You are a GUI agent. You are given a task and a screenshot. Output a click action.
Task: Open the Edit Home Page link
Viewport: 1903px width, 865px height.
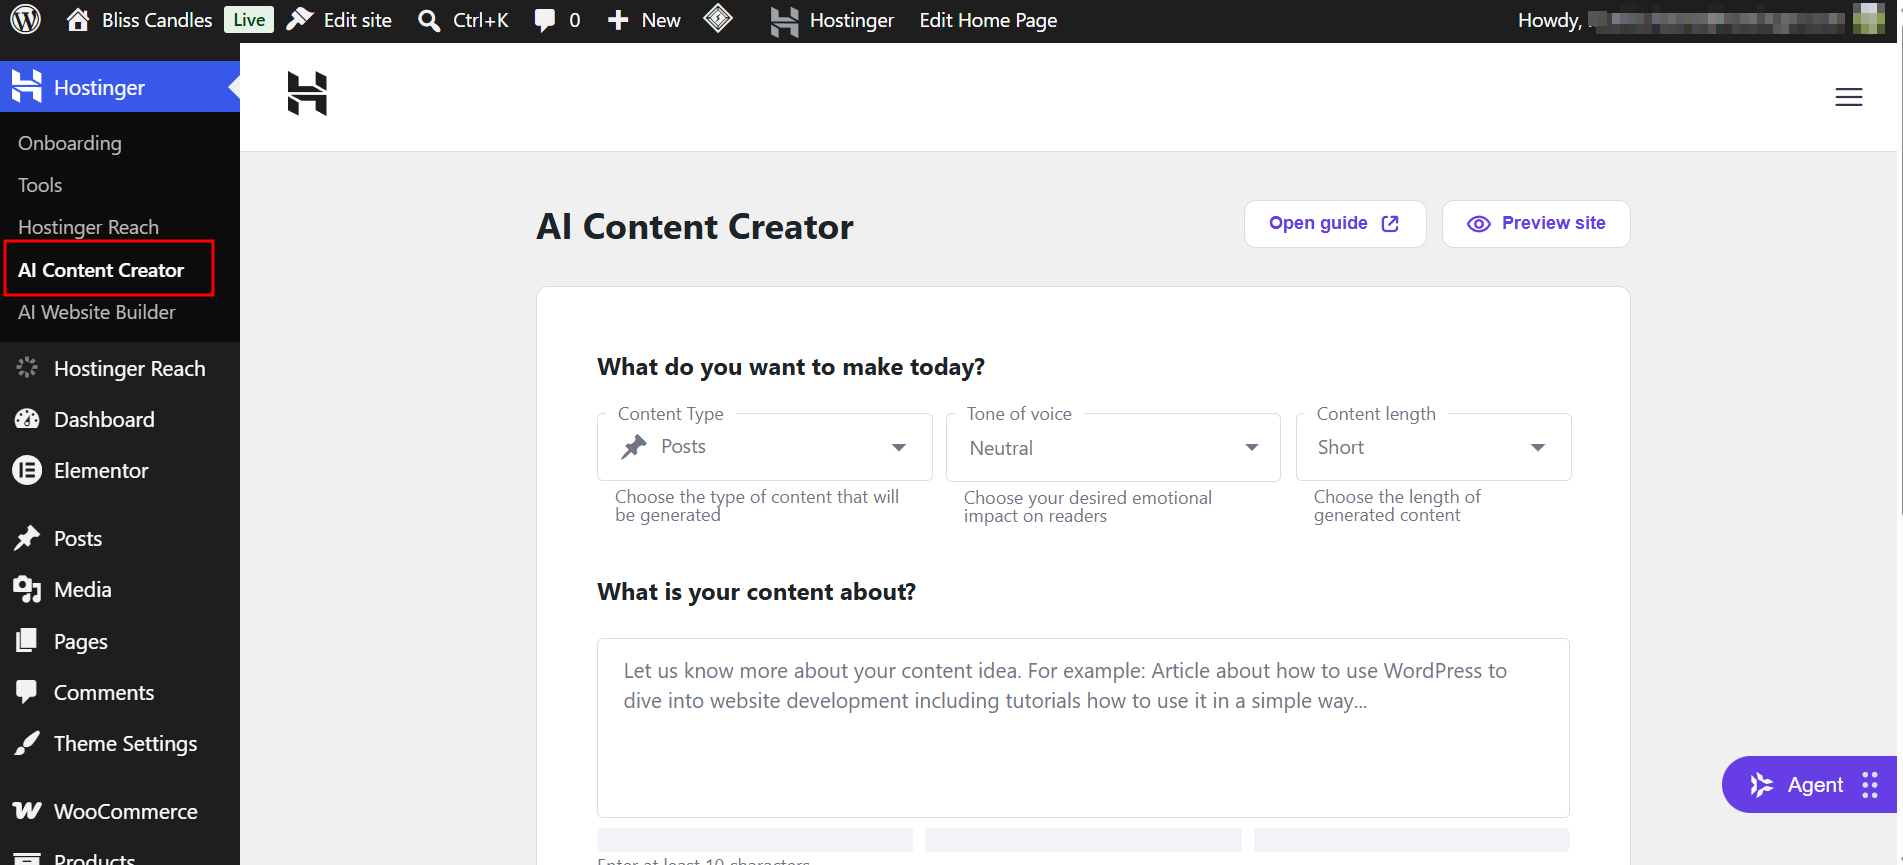(x=988, y=20)
